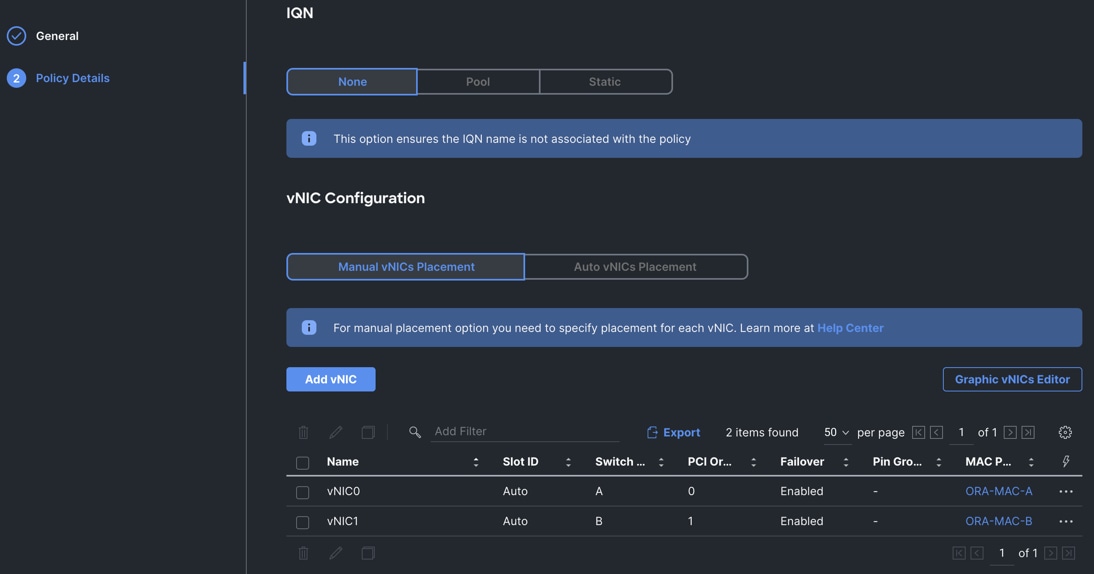Image resolution: width=1094 pixels, height=574 pixels.
Task: Select the vNIC1 row checkbox
Action: pos(303,522)
